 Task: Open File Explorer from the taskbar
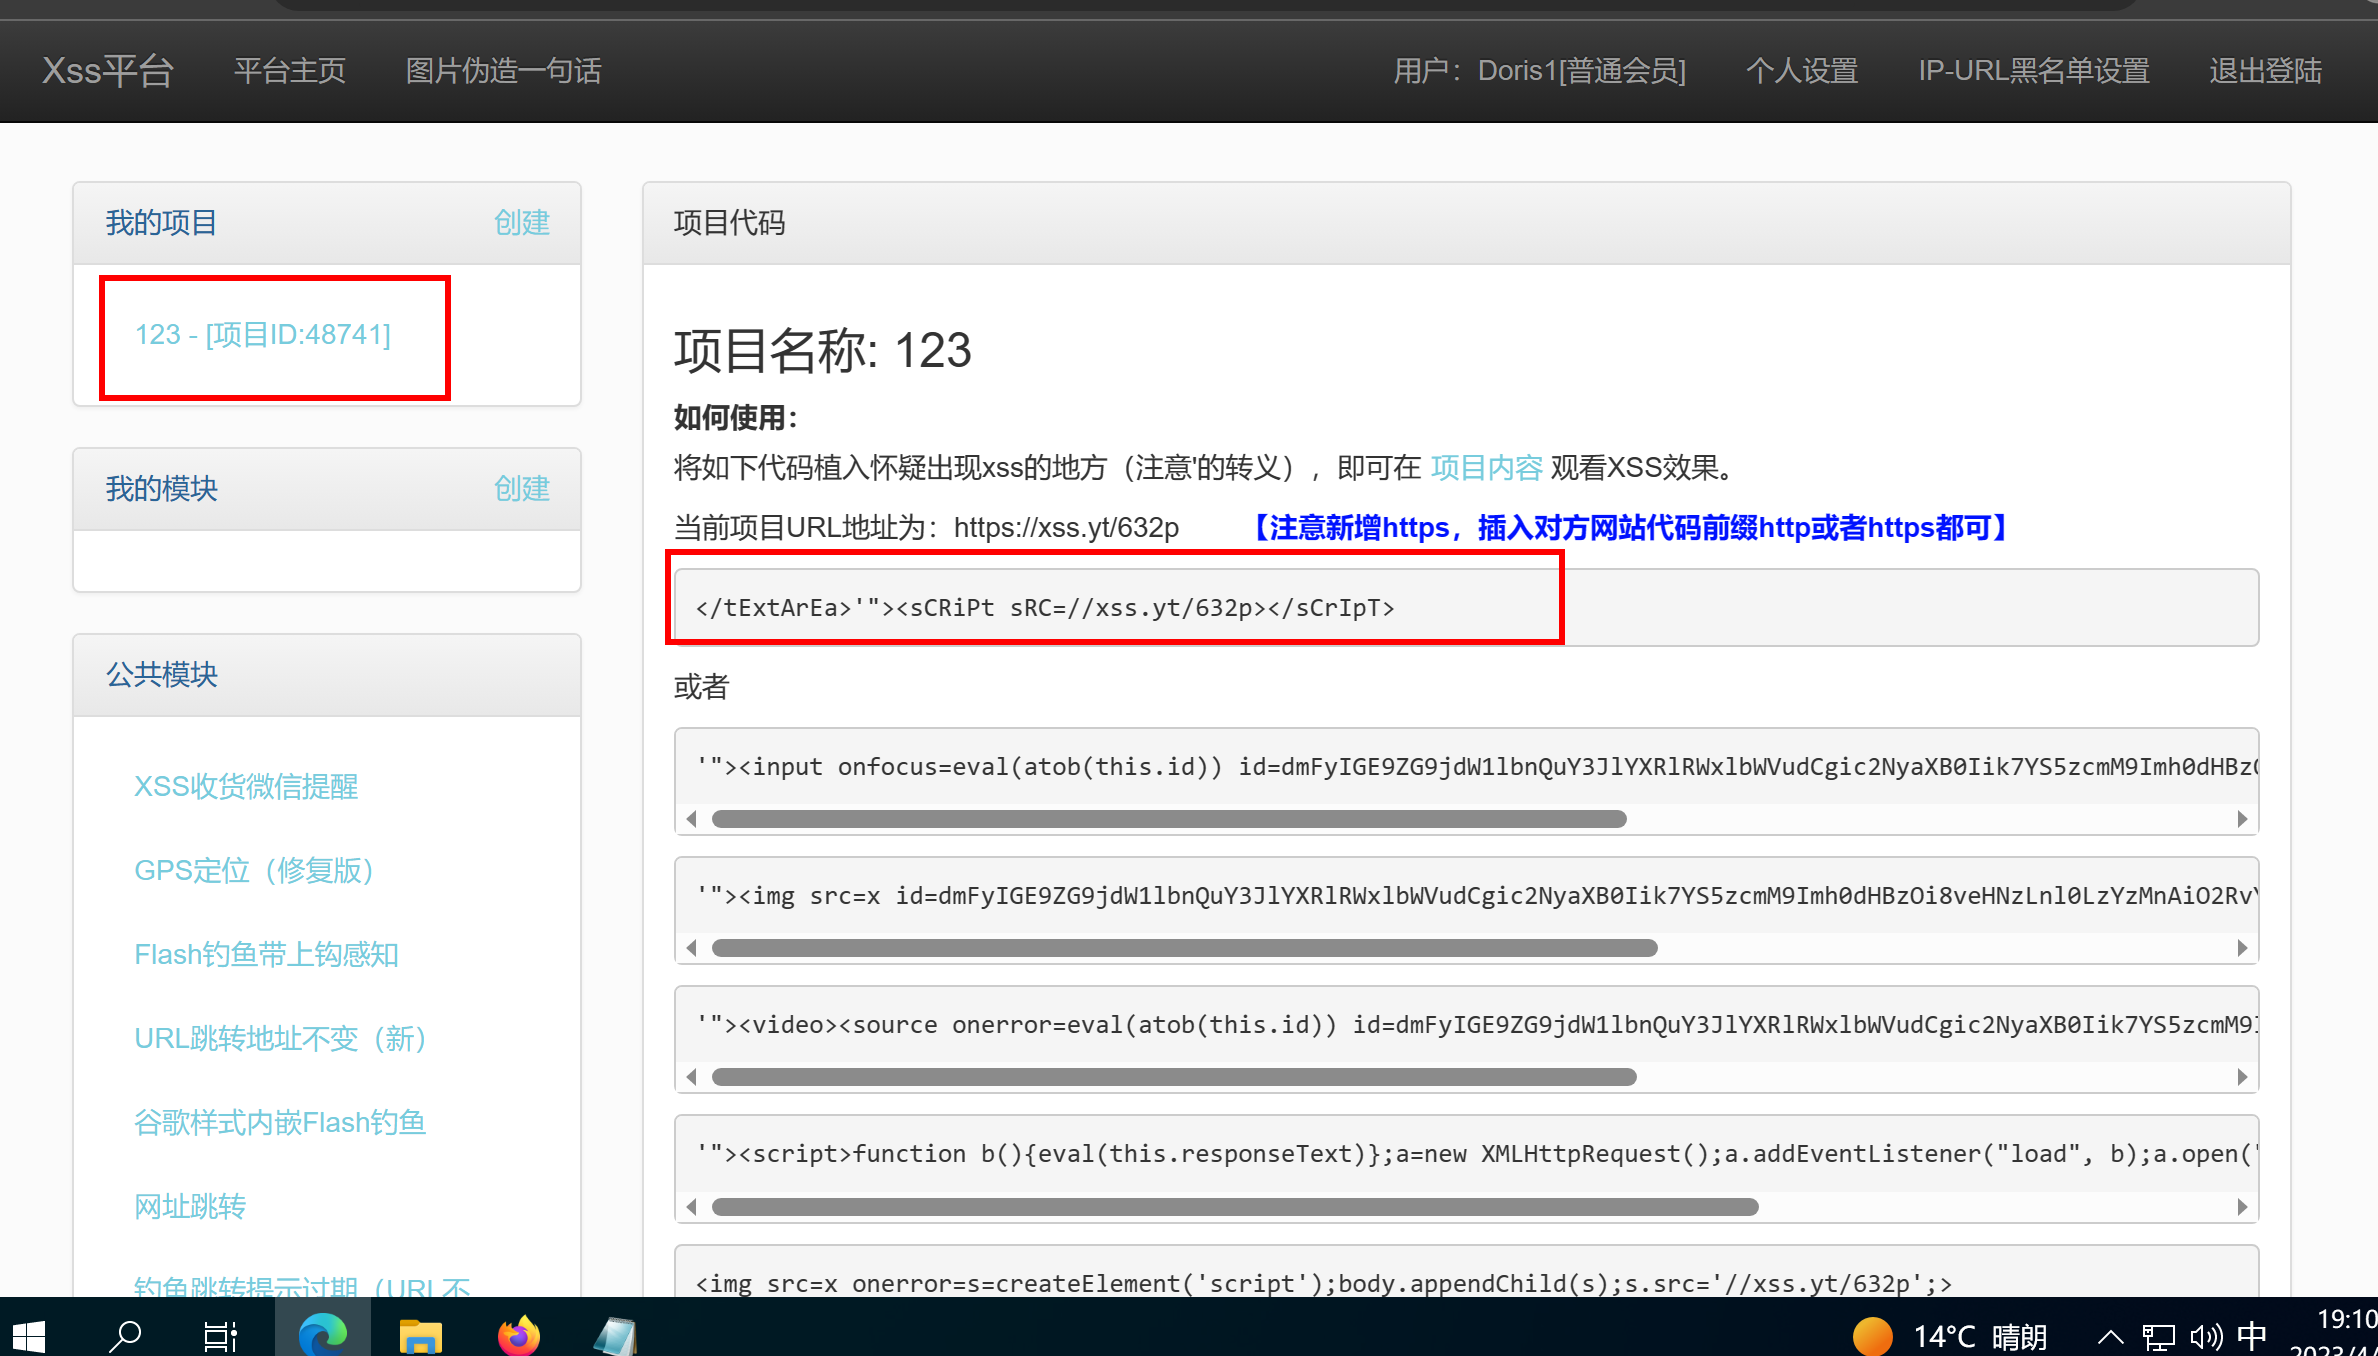click(420, 1334)
